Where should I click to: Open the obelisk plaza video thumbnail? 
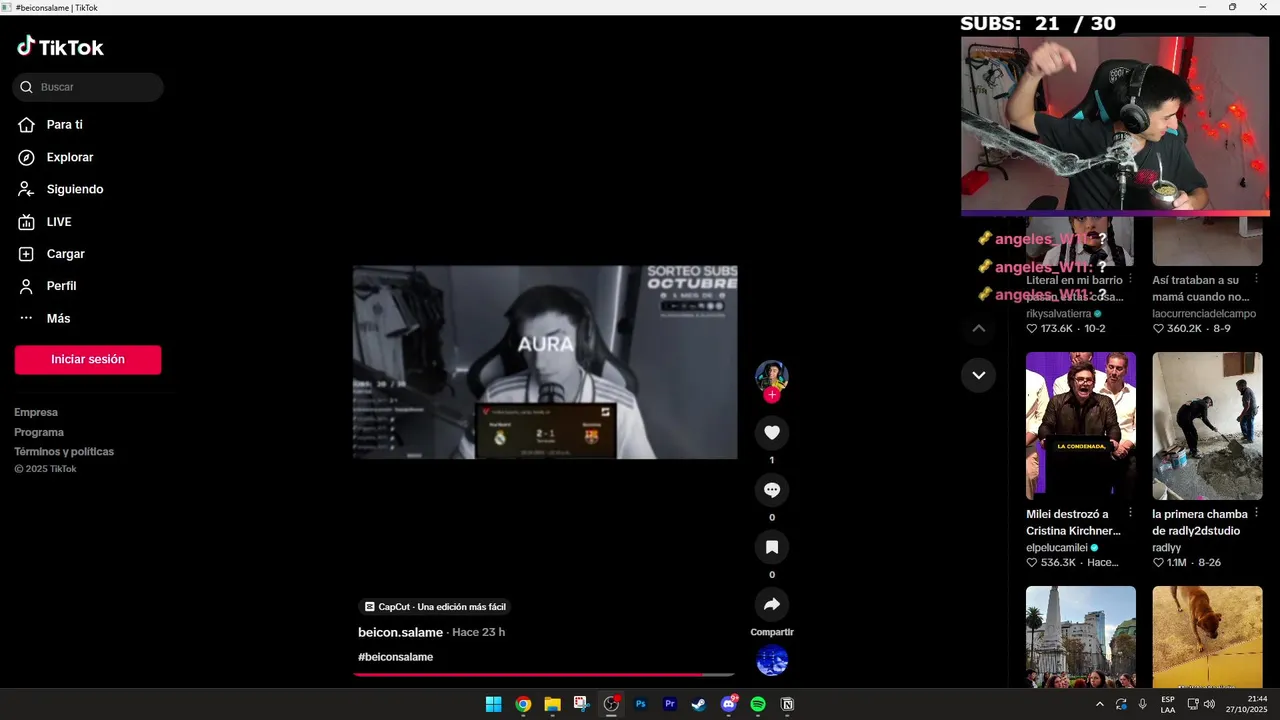point(1081,637)
